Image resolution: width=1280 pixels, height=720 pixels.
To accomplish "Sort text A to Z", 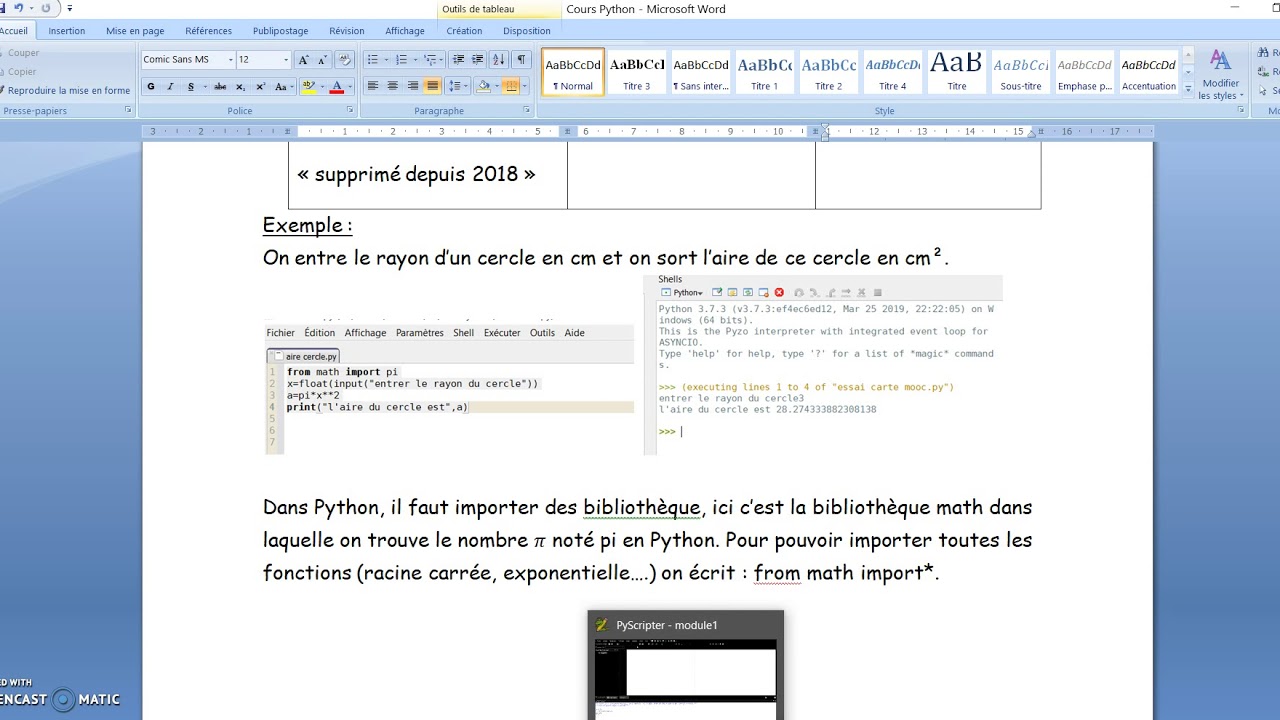I will 500,60.
